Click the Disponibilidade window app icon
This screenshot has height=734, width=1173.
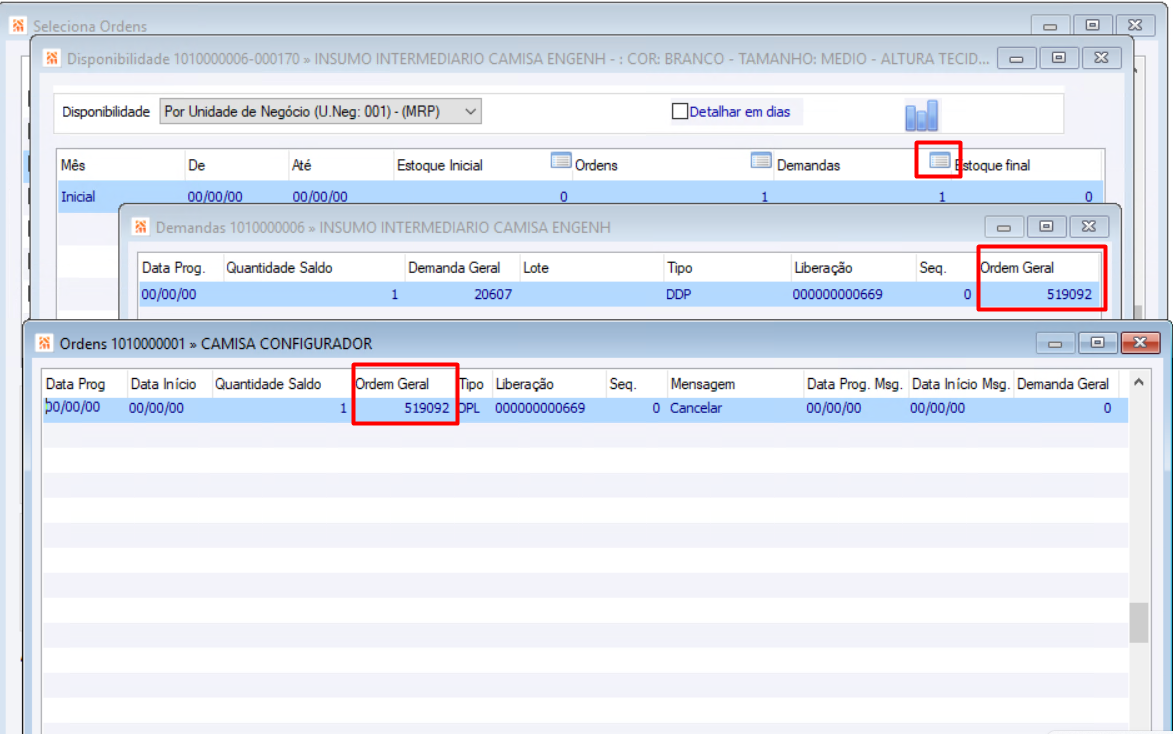52,58
